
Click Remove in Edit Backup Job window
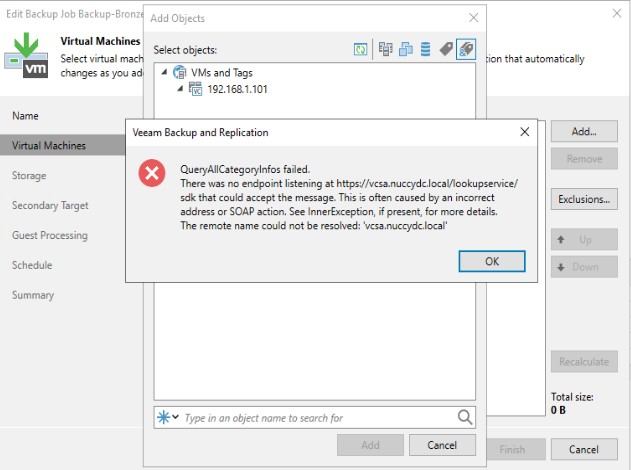pyautogui.click(x=584, y=159)
